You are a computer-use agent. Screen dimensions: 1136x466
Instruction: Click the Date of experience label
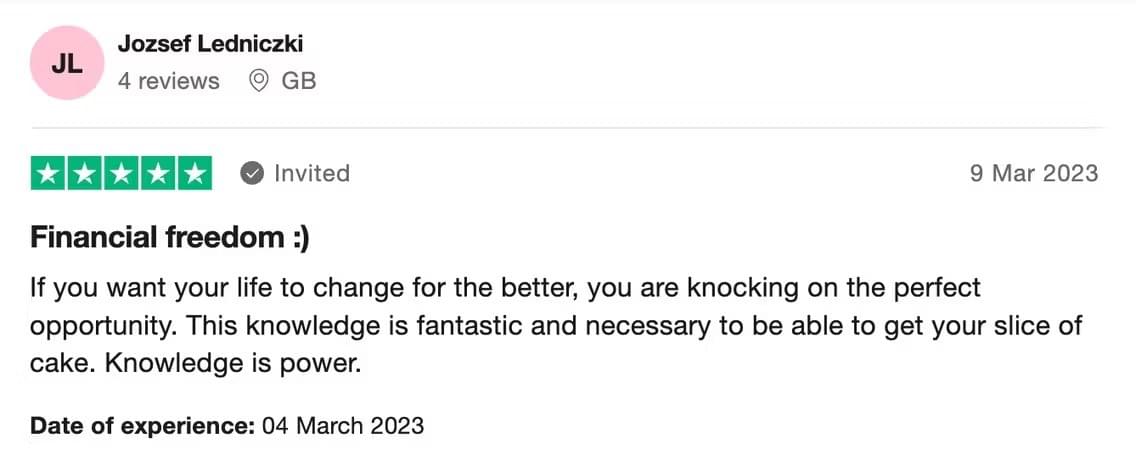(142, 425)
